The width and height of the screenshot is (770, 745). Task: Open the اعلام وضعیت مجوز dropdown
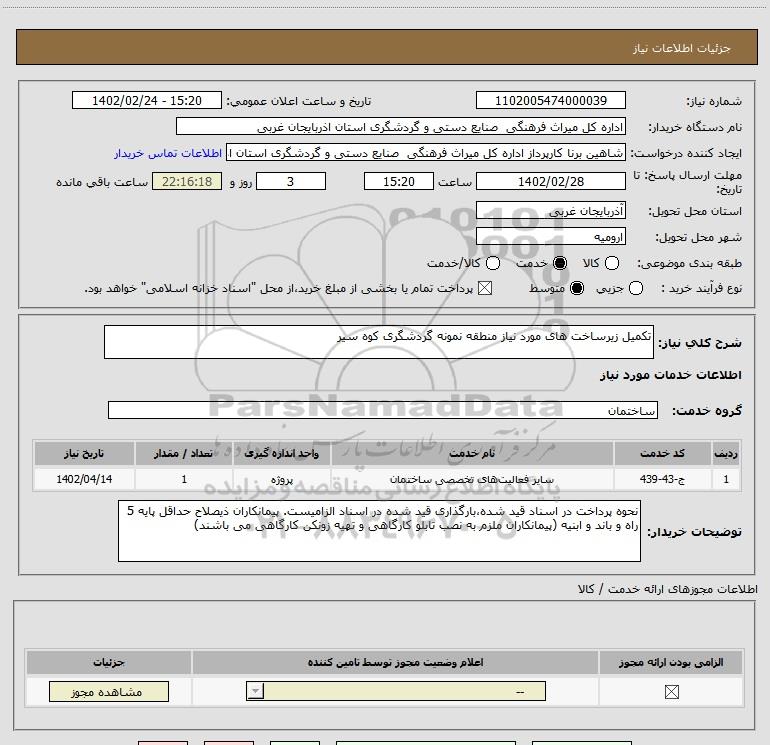[396, 691]
